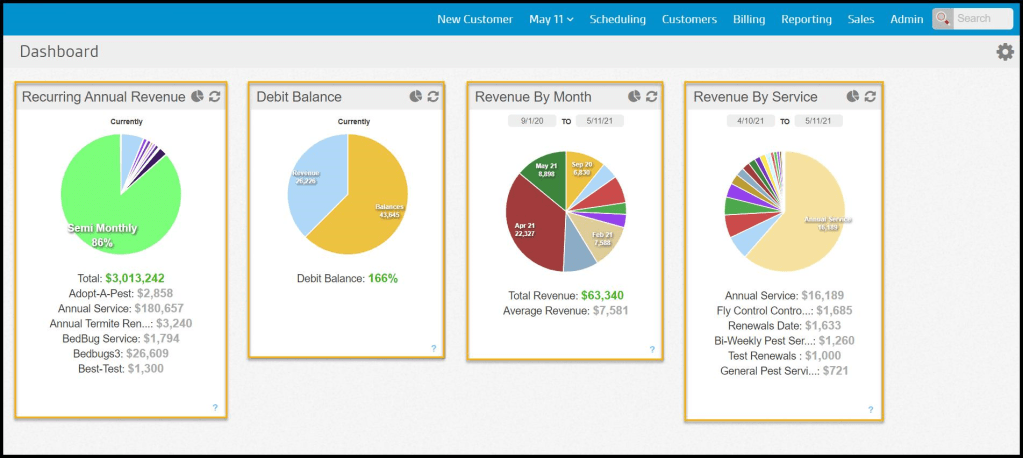Viewport: 1023px width, 458px height.
Task: Refresh the Revenue By Month widget
Action: tap(652, 97)
